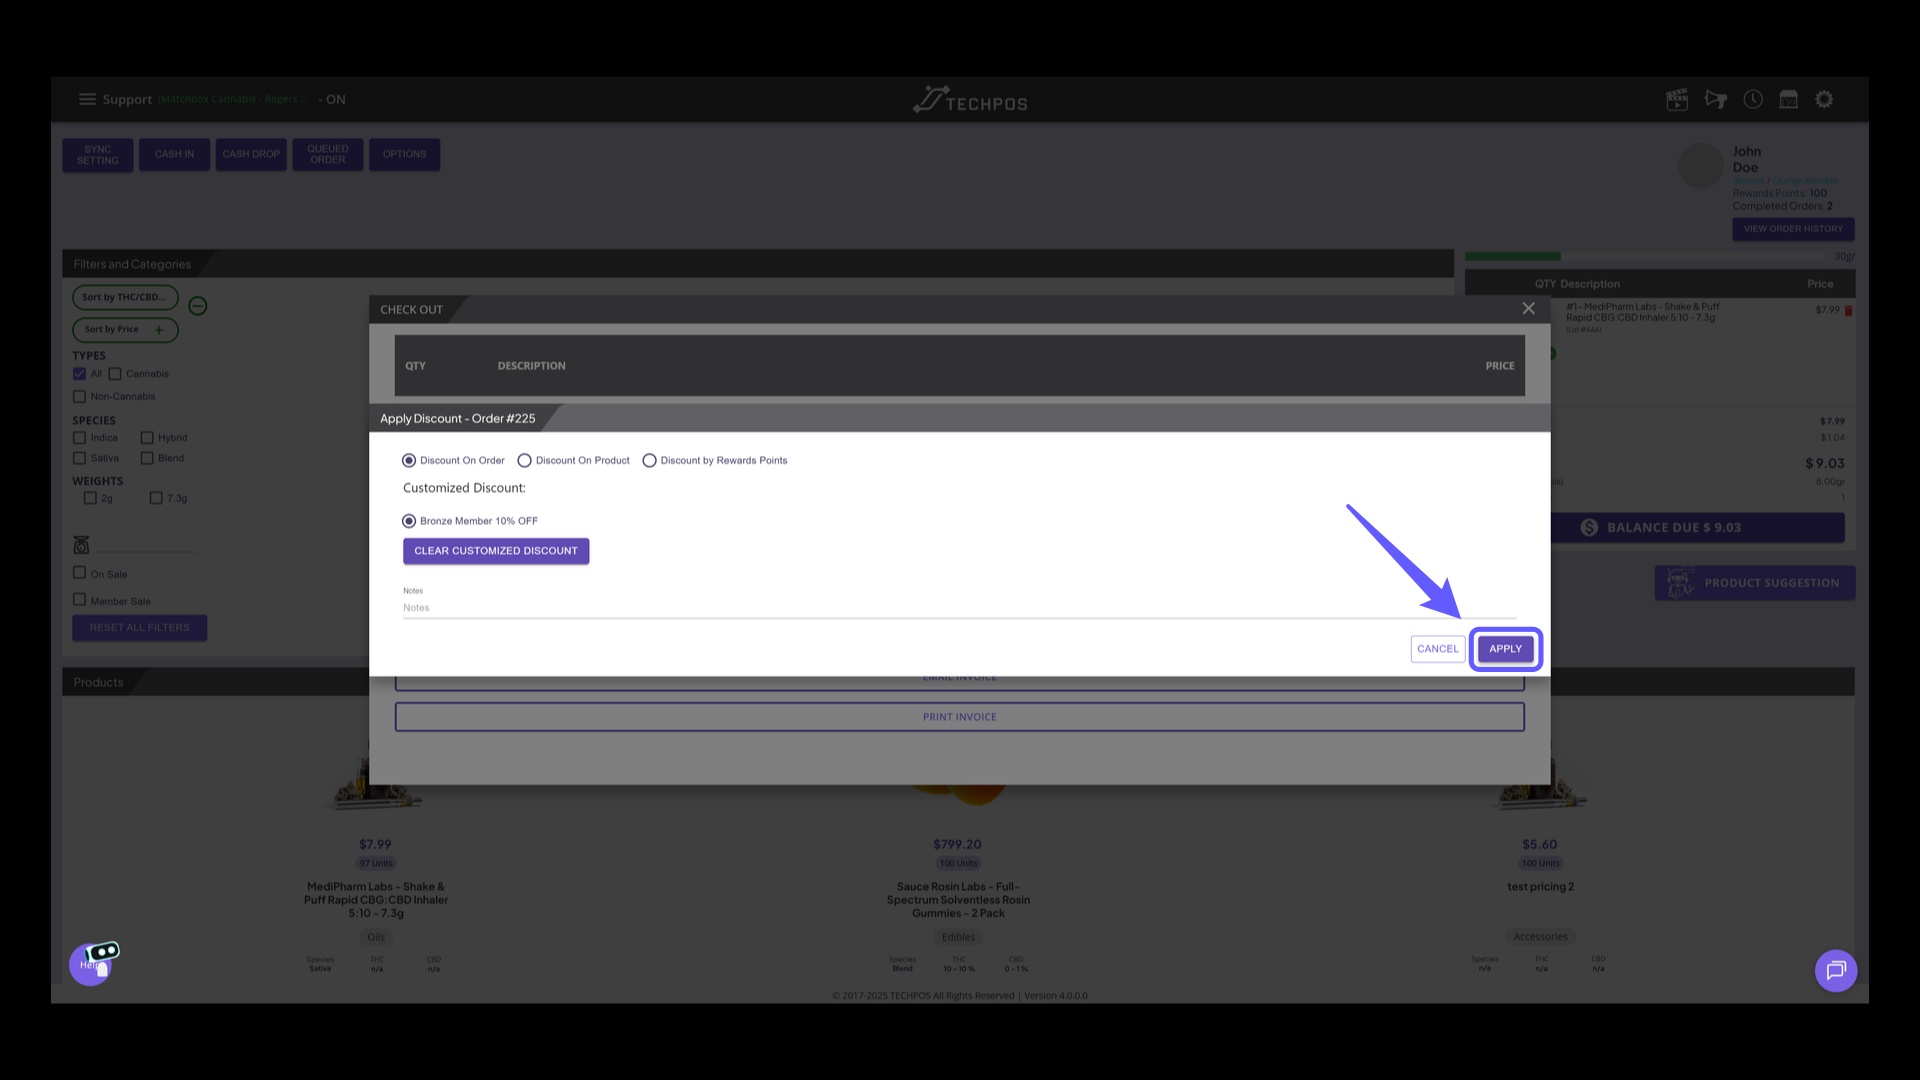Open the hamburger menu next to Support

[x=87, y=99]
